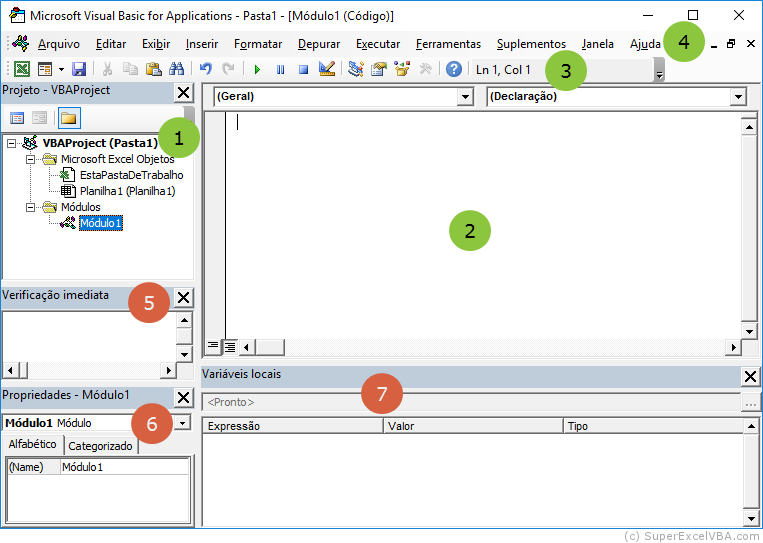Switch to the Categorizado tab
The image size is (763, 543).
pyautogui.click(x=100, y=446)
